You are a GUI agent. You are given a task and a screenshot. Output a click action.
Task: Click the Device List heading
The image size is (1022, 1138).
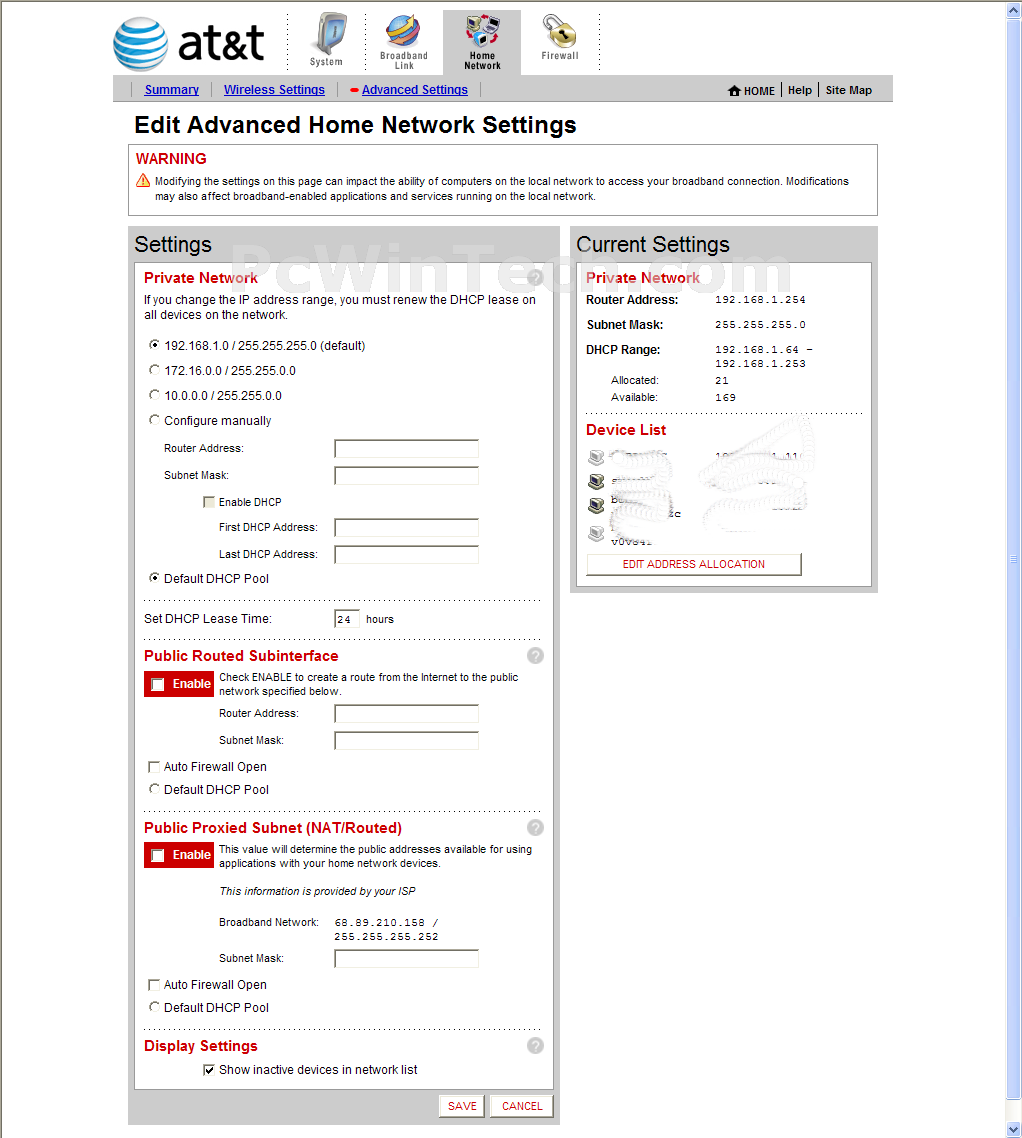626,430
